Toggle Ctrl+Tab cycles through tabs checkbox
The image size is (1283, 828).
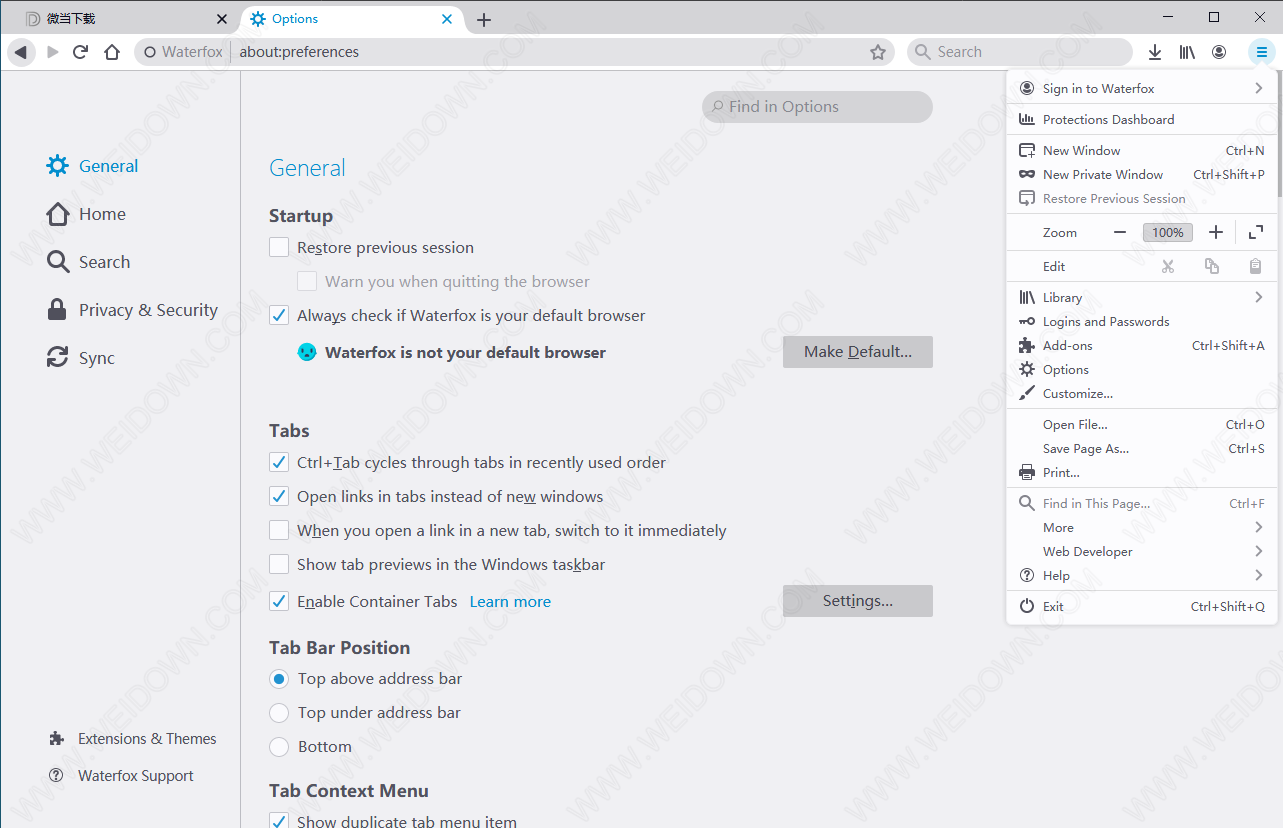click(x=279, y=463)
